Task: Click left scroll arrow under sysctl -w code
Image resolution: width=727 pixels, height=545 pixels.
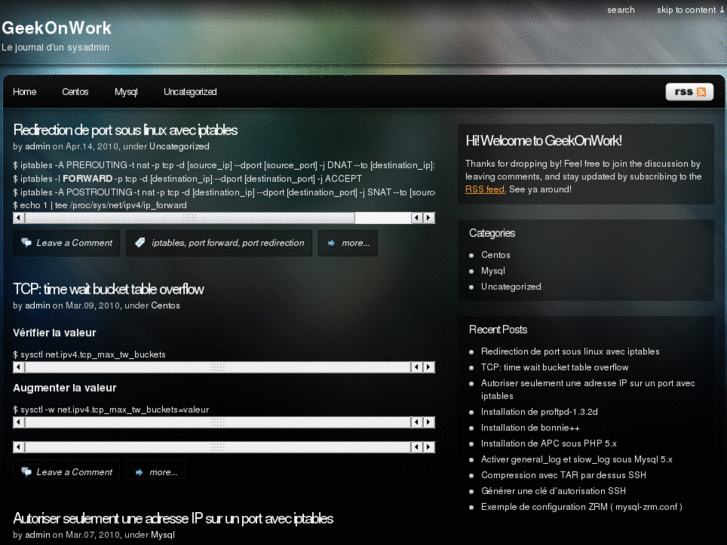Action: [19, 422]
